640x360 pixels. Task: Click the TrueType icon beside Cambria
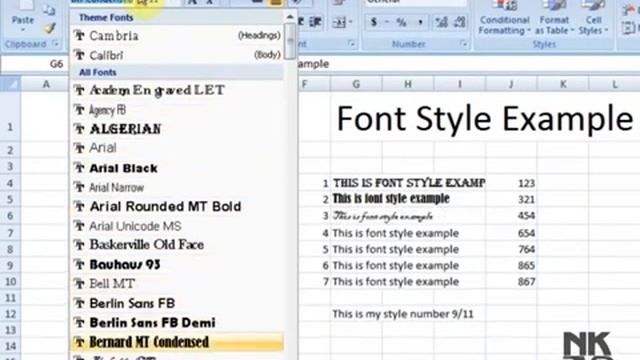pyautogui.click(x=79, y=36)
